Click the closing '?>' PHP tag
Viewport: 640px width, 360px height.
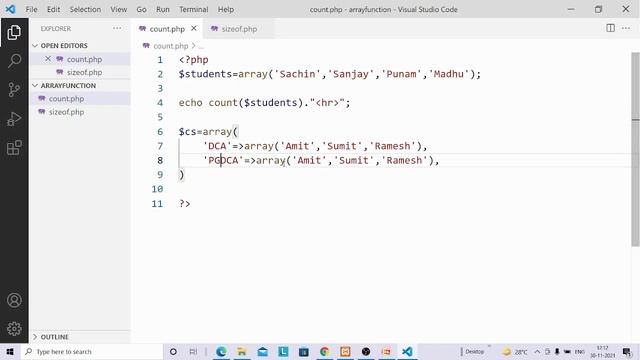point(184,203)
